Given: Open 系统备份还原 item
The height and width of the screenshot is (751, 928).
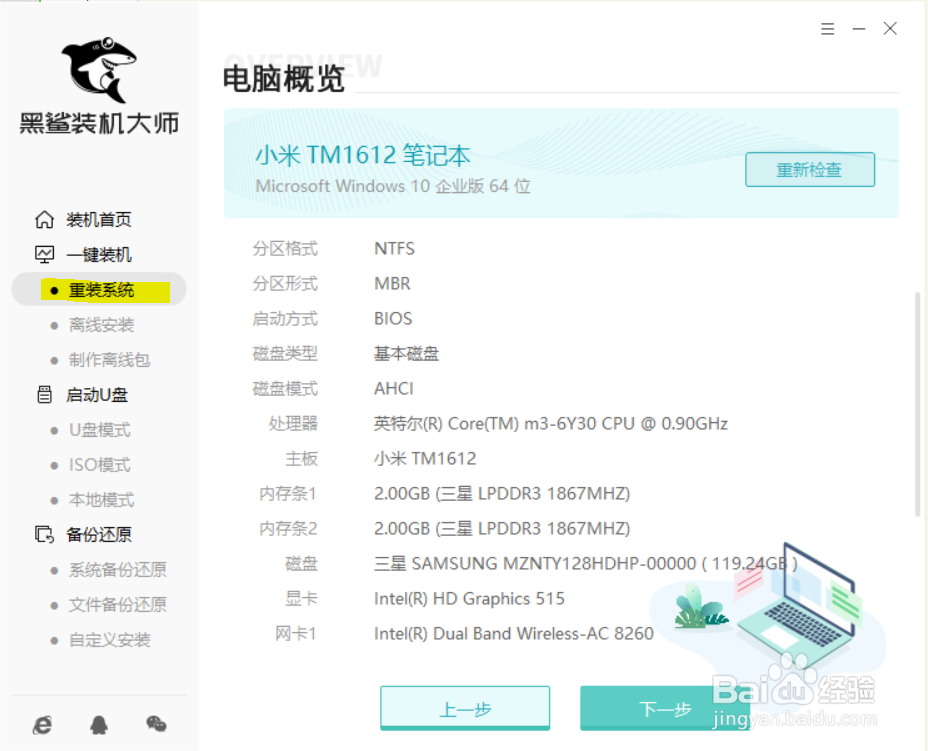Looking at the screenshot, I should (x=118, y=569).
